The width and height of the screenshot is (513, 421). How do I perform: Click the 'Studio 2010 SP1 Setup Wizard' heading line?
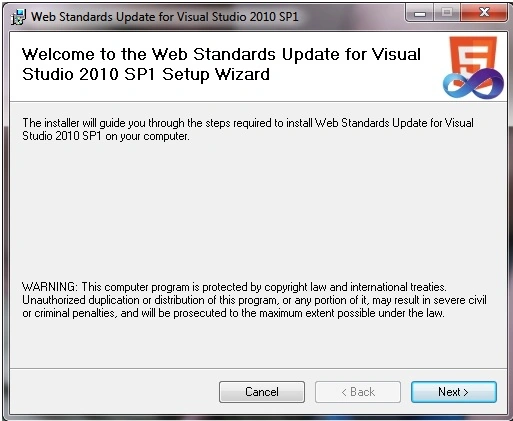click(x=146, y=74)
